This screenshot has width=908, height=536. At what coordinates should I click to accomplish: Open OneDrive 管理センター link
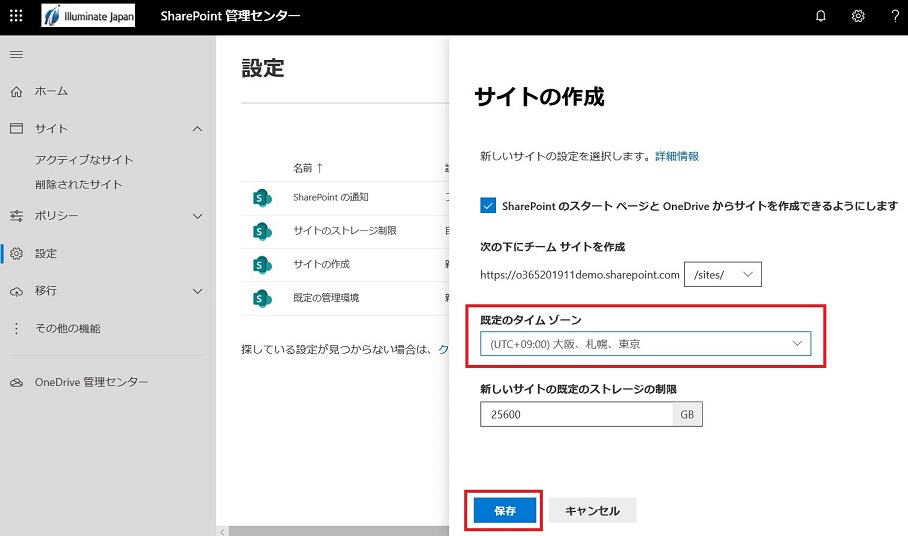[x=91, y=382]
